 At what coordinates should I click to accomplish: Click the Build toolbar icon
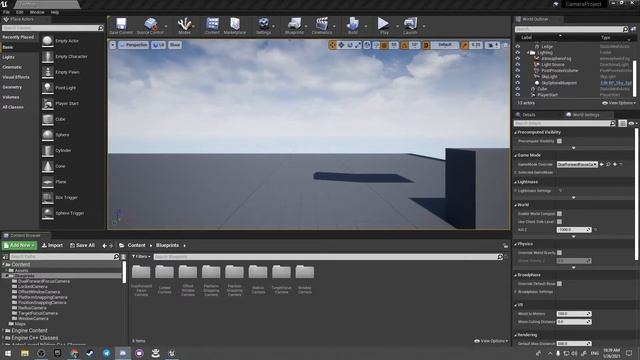click(353, 25)
